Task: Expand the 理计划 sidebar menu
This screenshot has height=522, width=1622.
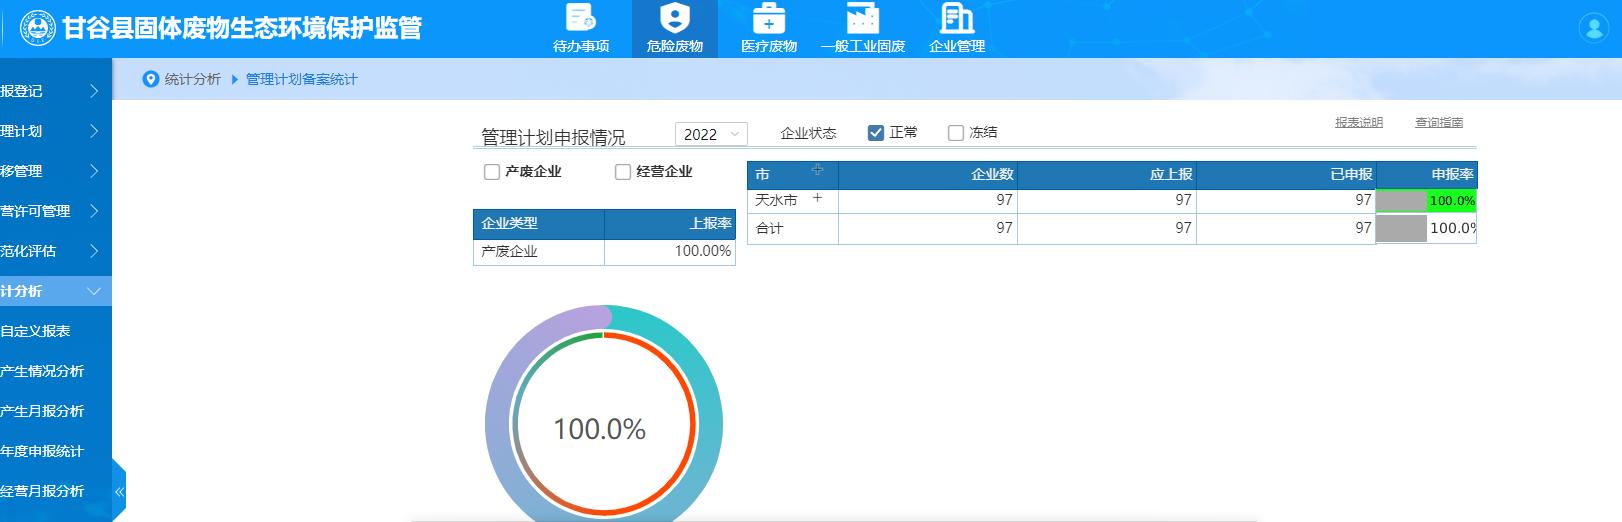Action: pos(56,131)
